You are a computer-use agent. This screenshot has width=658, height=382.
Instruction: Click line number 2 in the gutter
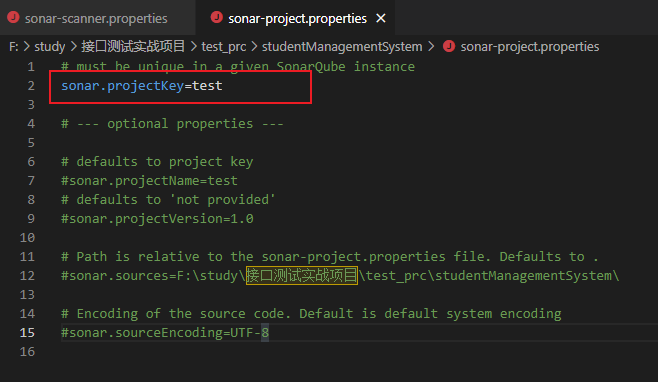click(31, 86)
